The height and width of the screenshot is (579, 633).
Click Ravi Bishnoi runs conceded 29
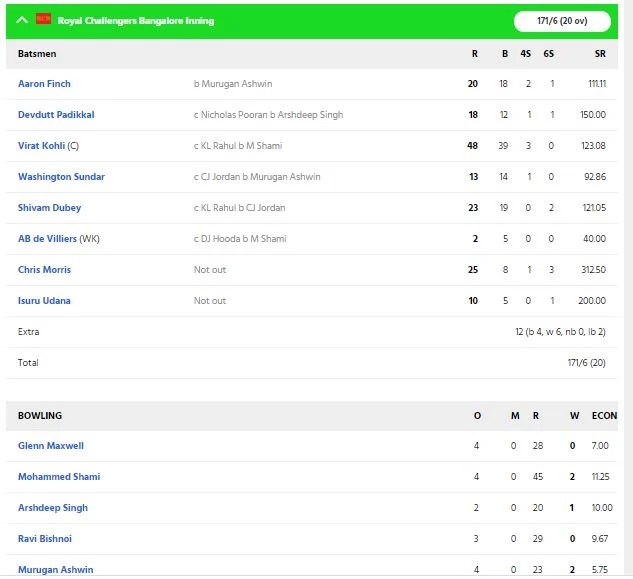537,539
